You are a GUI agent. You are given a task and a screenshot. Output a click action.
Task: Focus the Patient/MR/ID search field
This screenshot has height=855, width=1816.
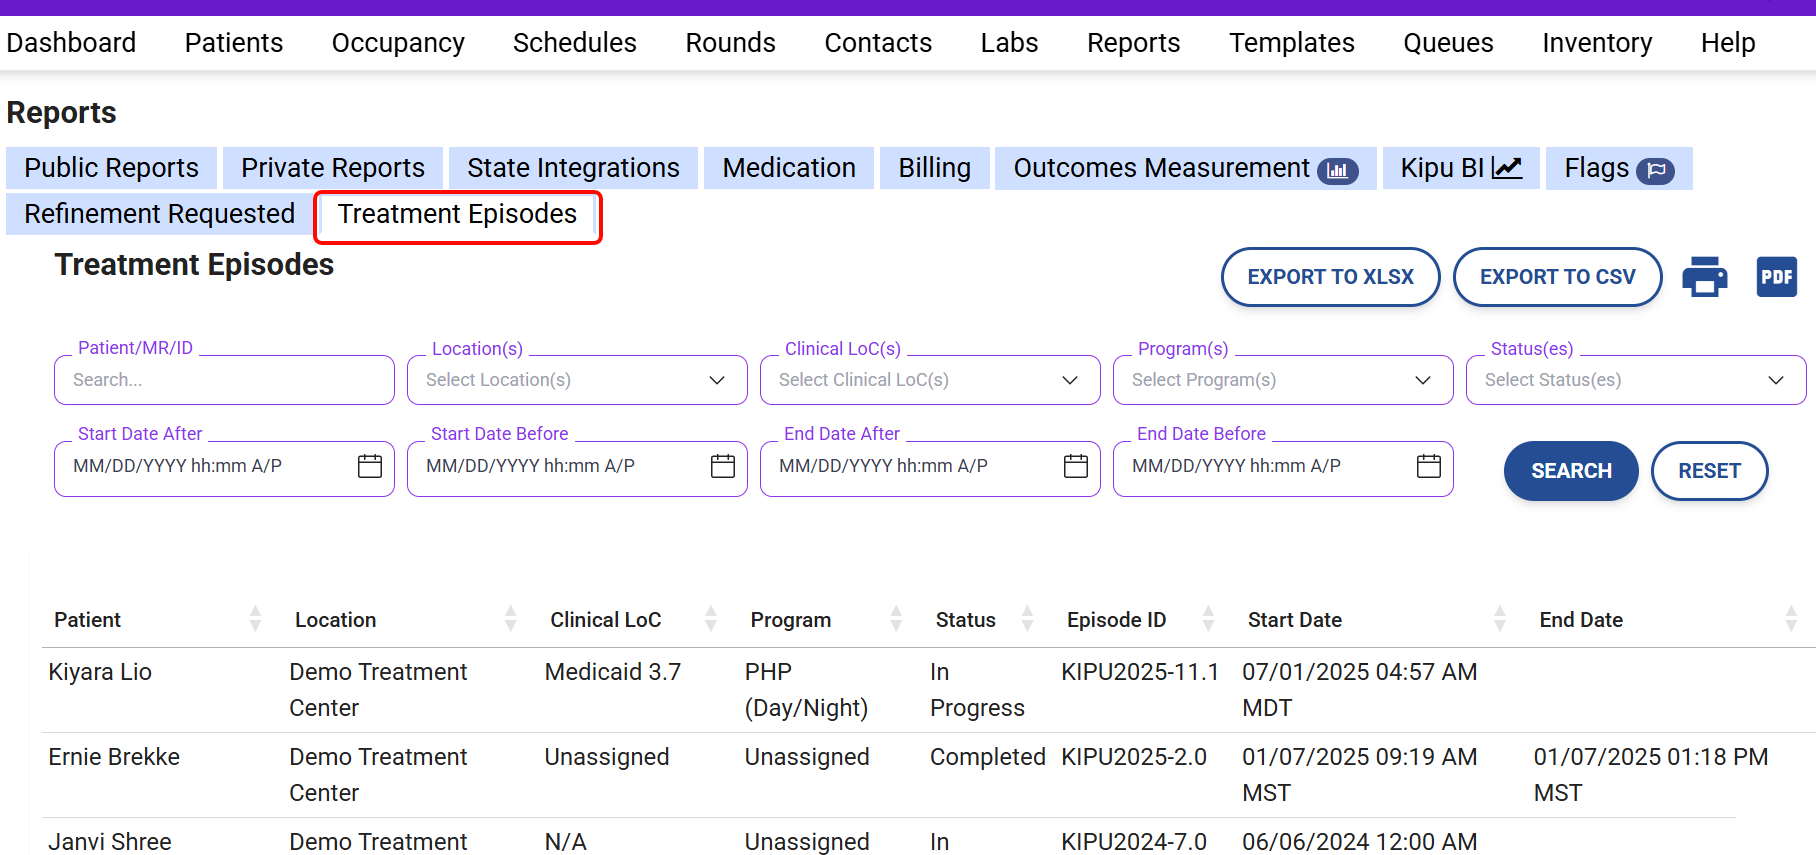pyautogui.click(x=224, y=380)
